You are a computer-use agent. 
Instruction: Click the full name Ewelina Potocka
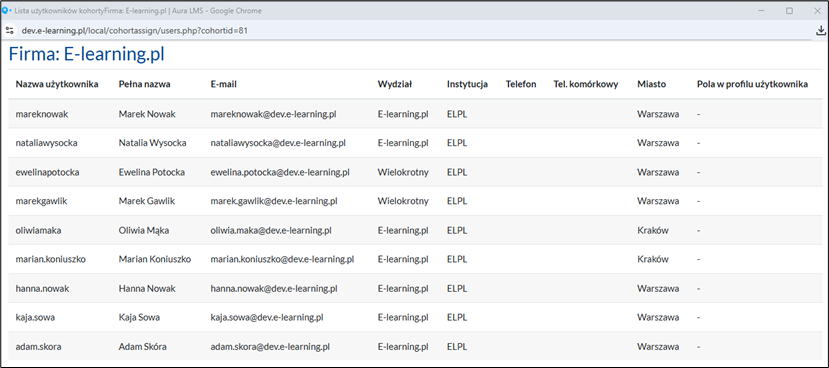click(x=152, y=172)
